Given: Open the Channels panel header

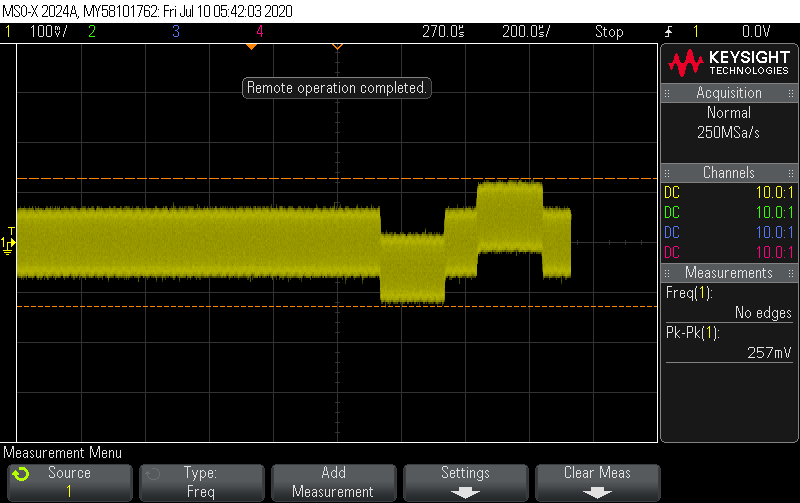Looking at the screenshot, I should 729,172.
